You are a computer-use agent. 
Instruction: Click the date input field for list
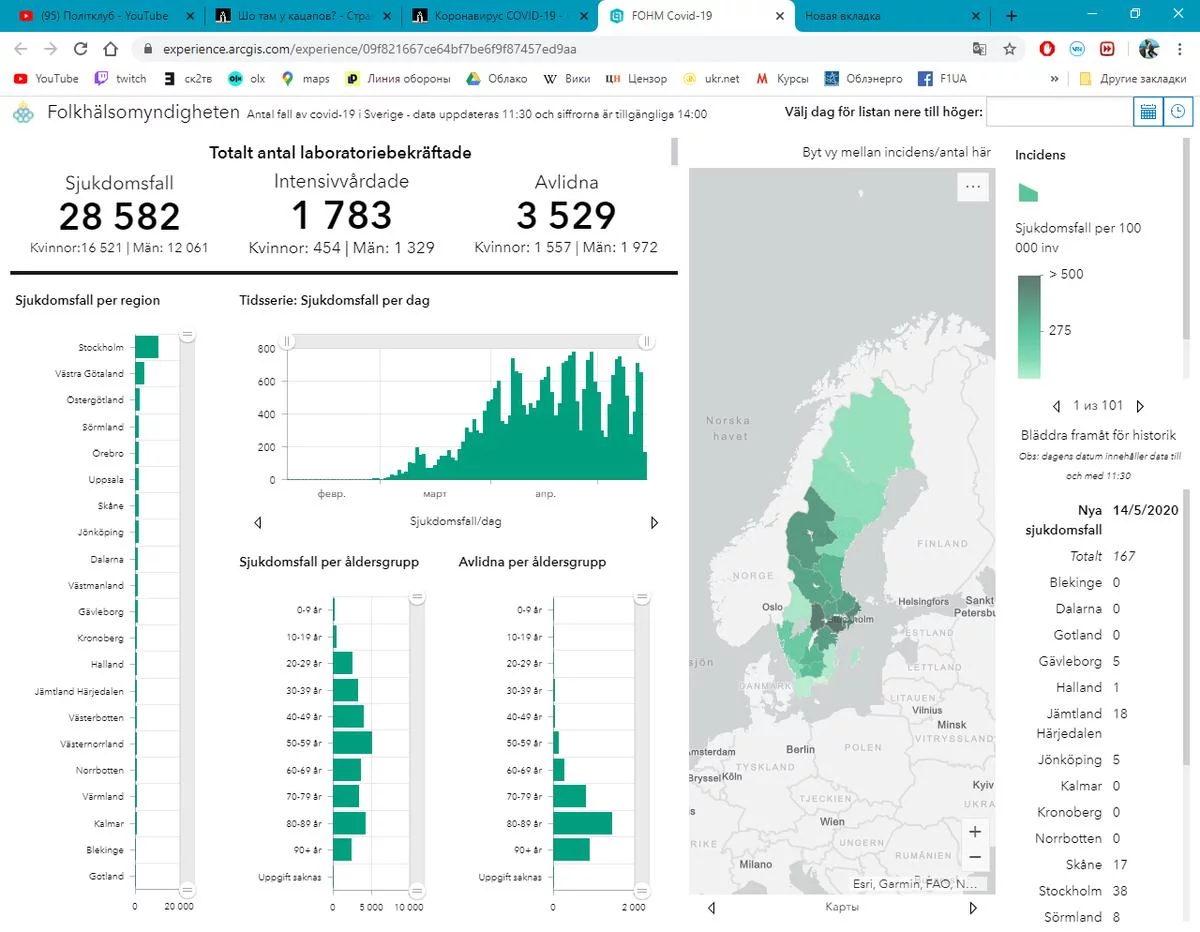point(1059,112)
